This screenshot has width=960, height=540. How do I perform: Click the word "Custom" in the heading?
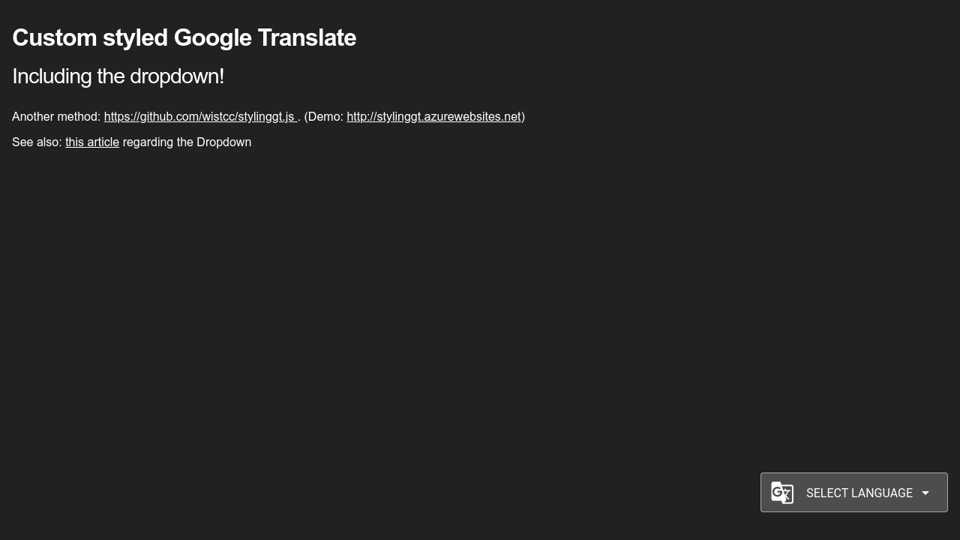click(x=53, y=38)
